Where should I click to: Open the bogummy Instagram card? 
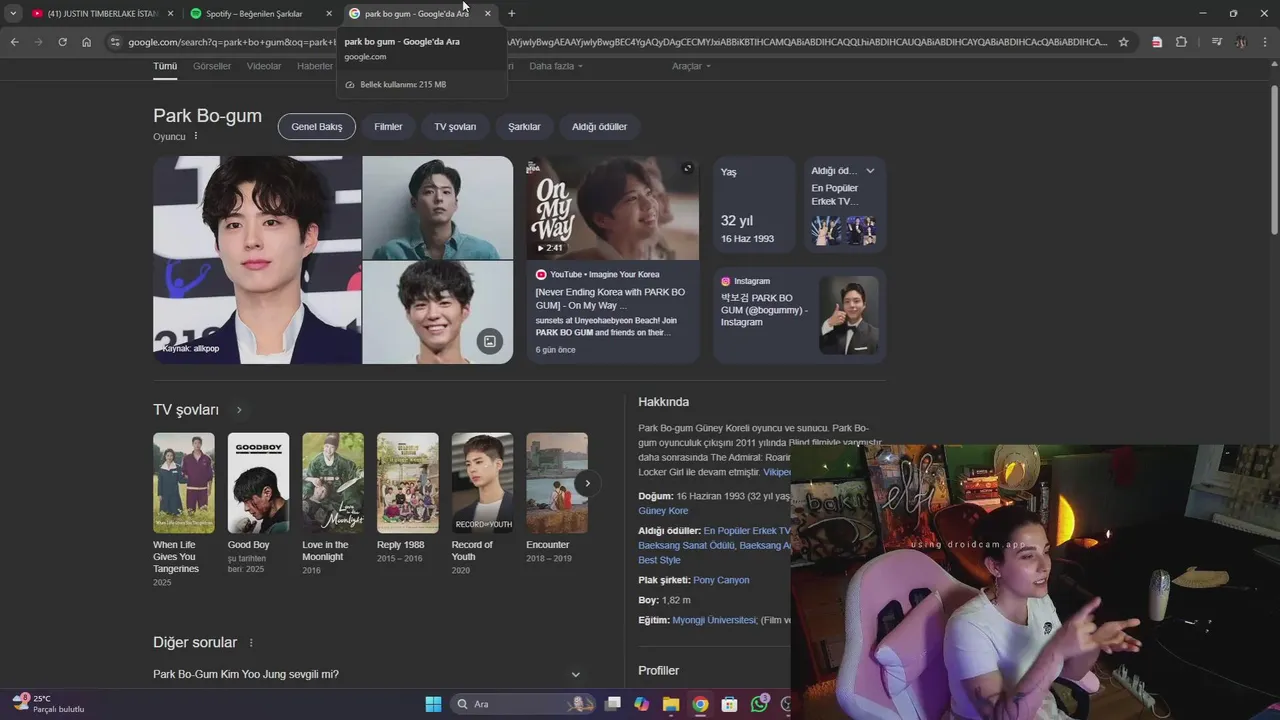(800, 315)
